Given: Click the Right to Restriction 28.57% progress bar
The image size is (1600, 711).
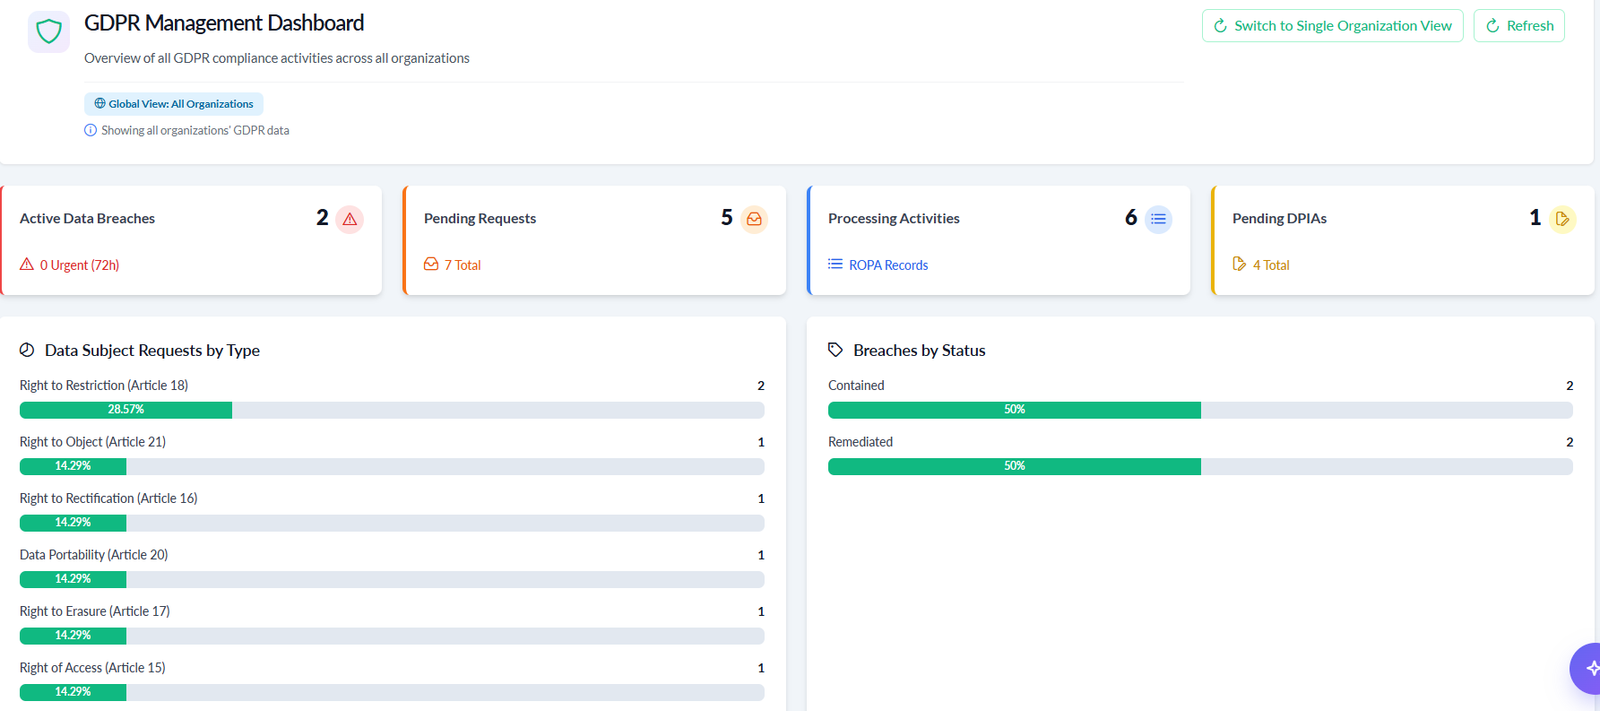Looking at the screenshot, I should coord(392,410).
